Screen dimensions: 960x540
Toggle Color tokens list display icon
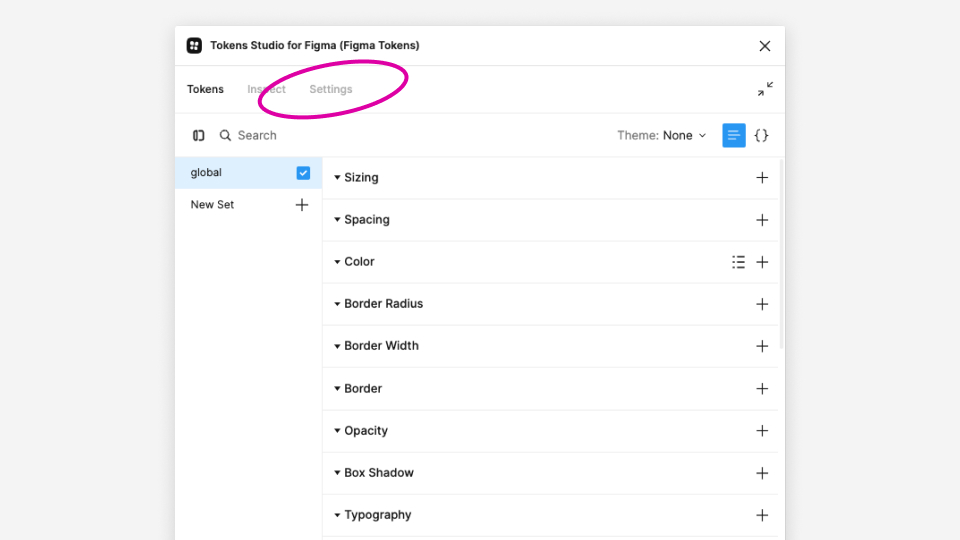point(738,262)
